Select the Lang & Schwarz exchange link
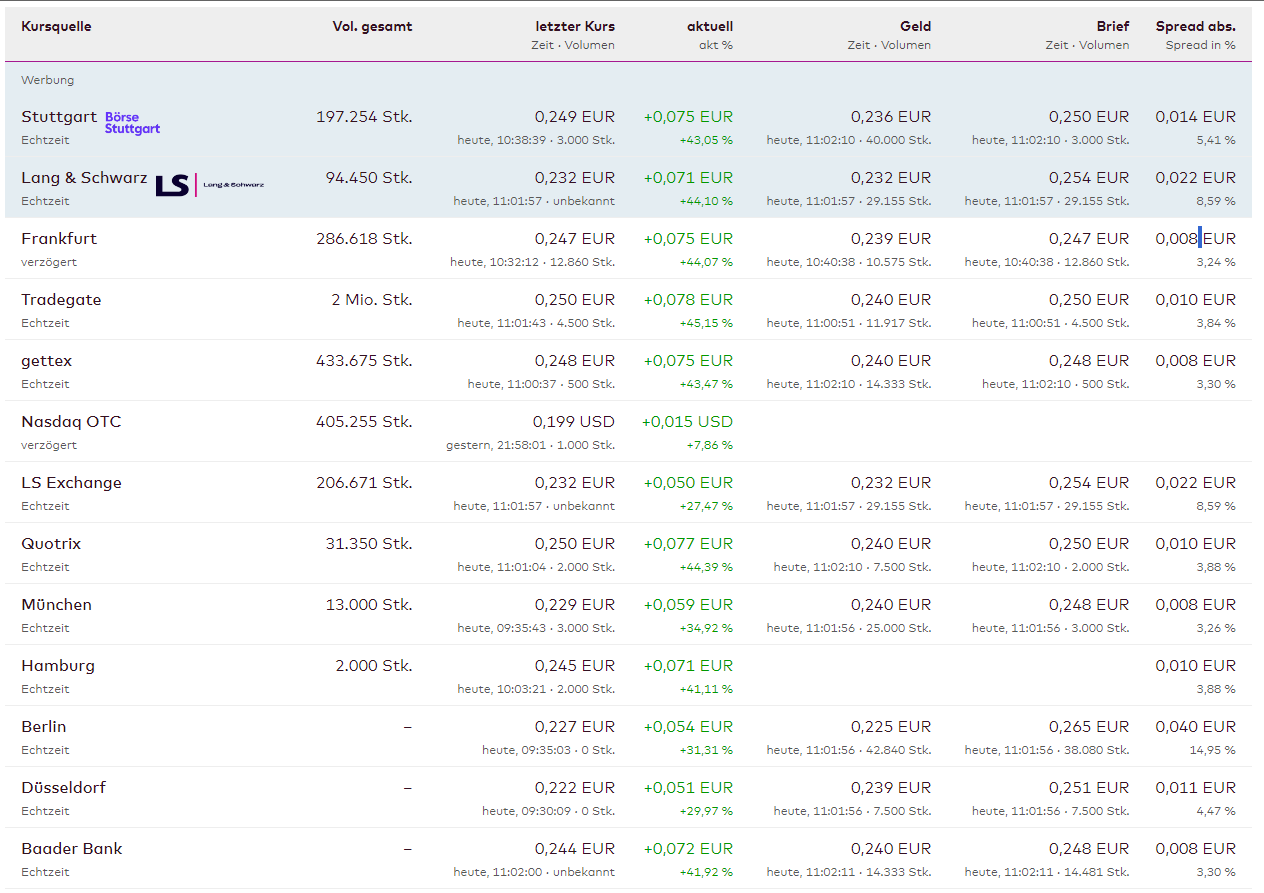The image size is (1264, 893). pyautogui.click(x=84, y=178)
